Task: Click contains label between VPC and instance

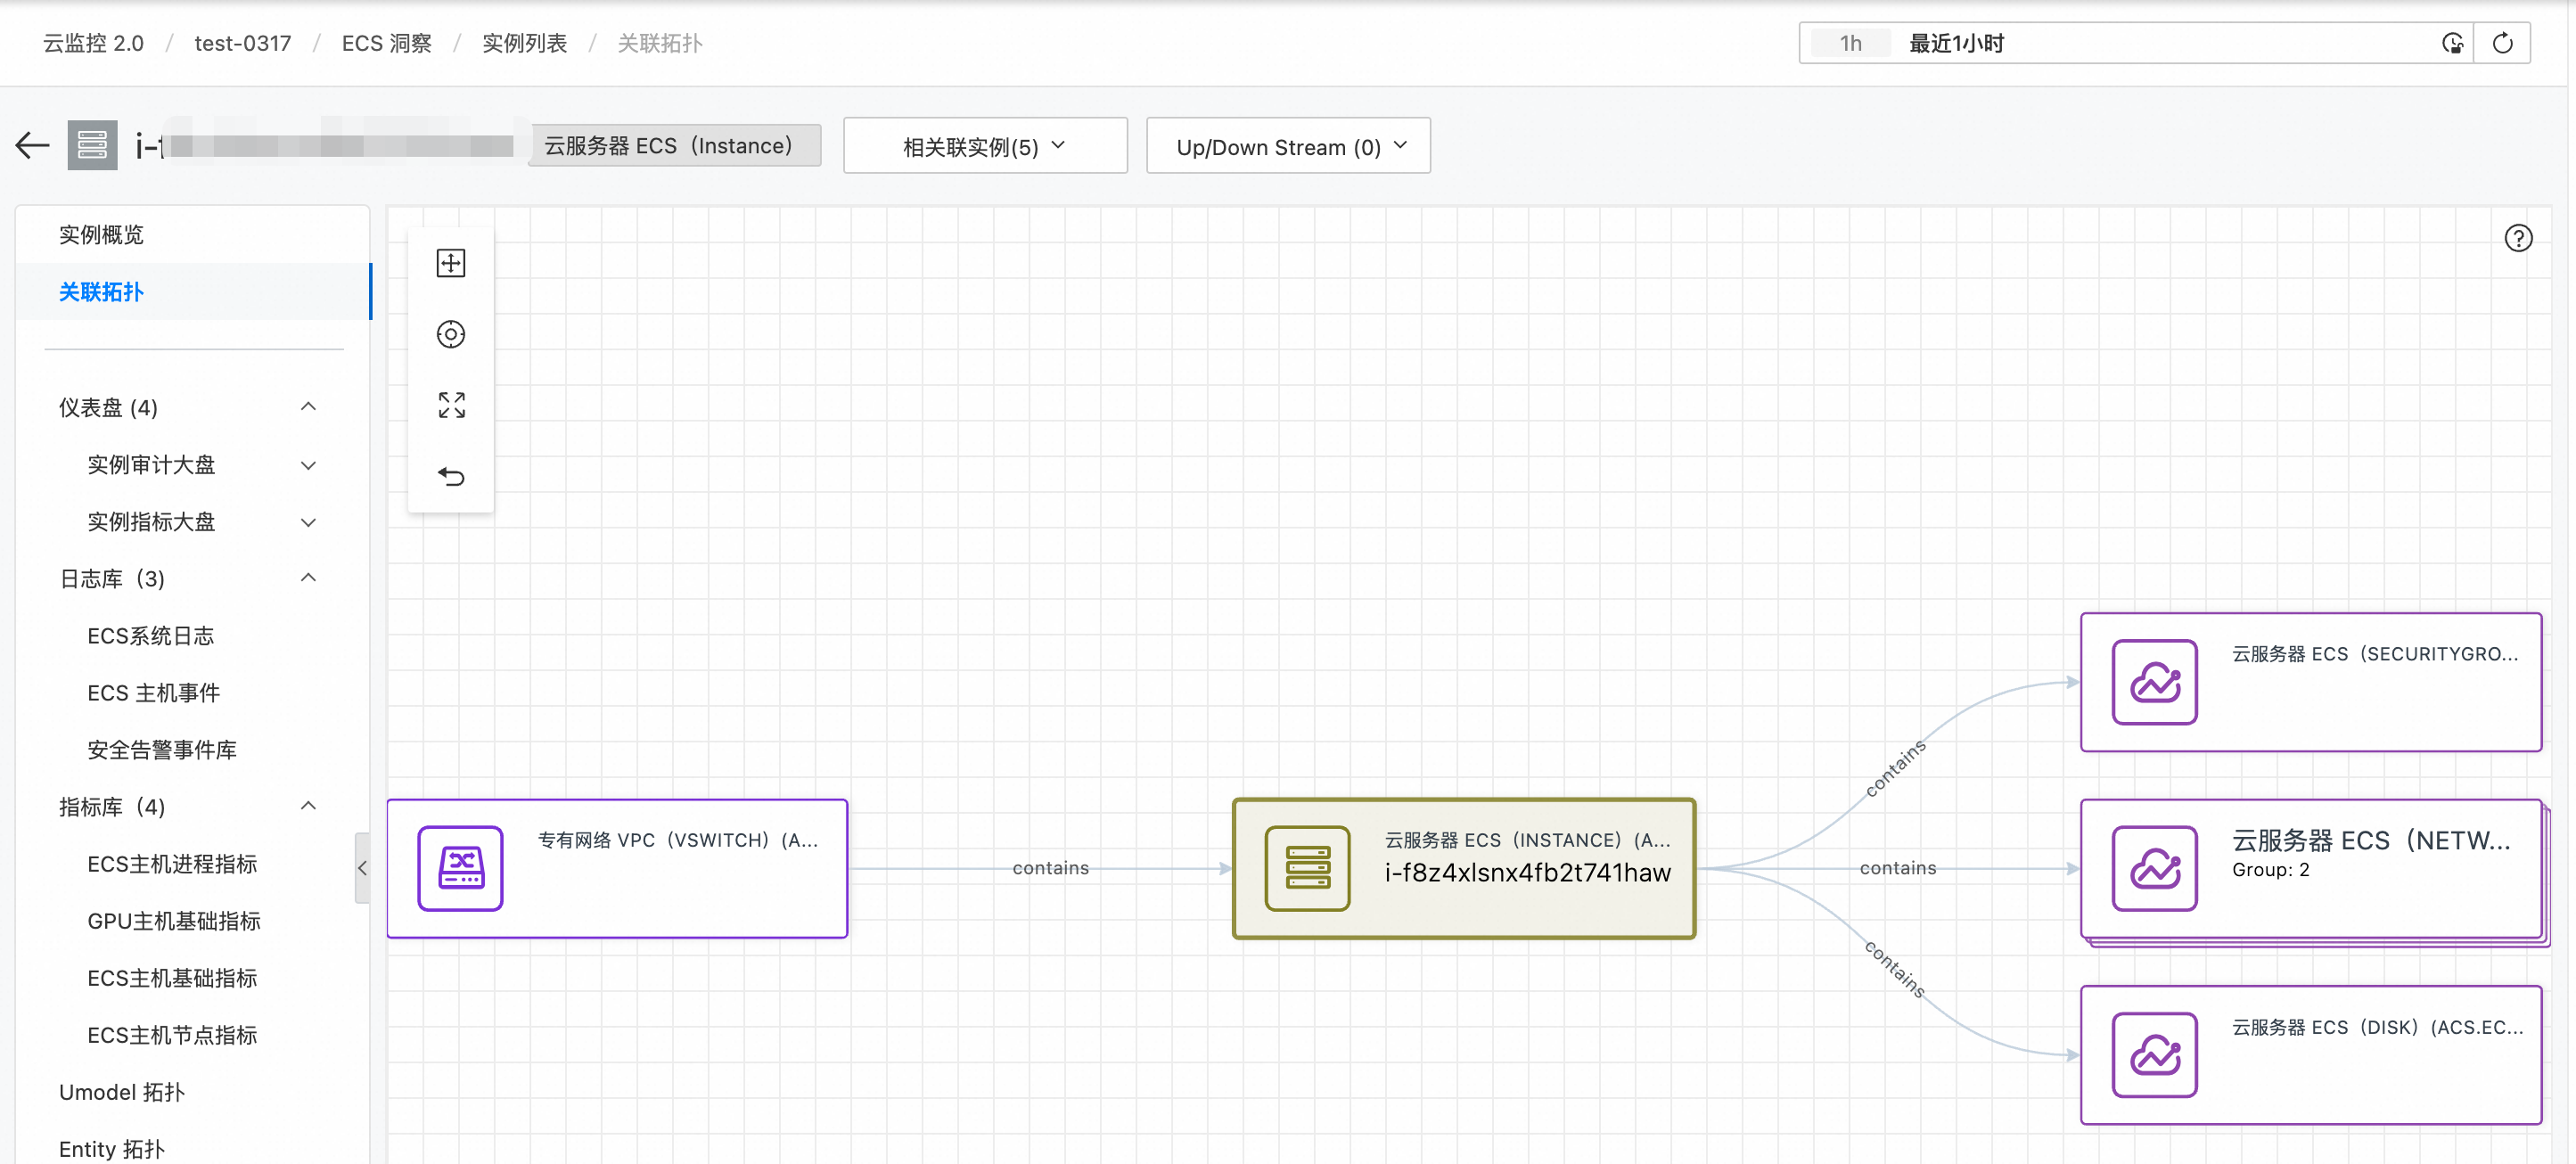Action: (x=1050, y=868)
